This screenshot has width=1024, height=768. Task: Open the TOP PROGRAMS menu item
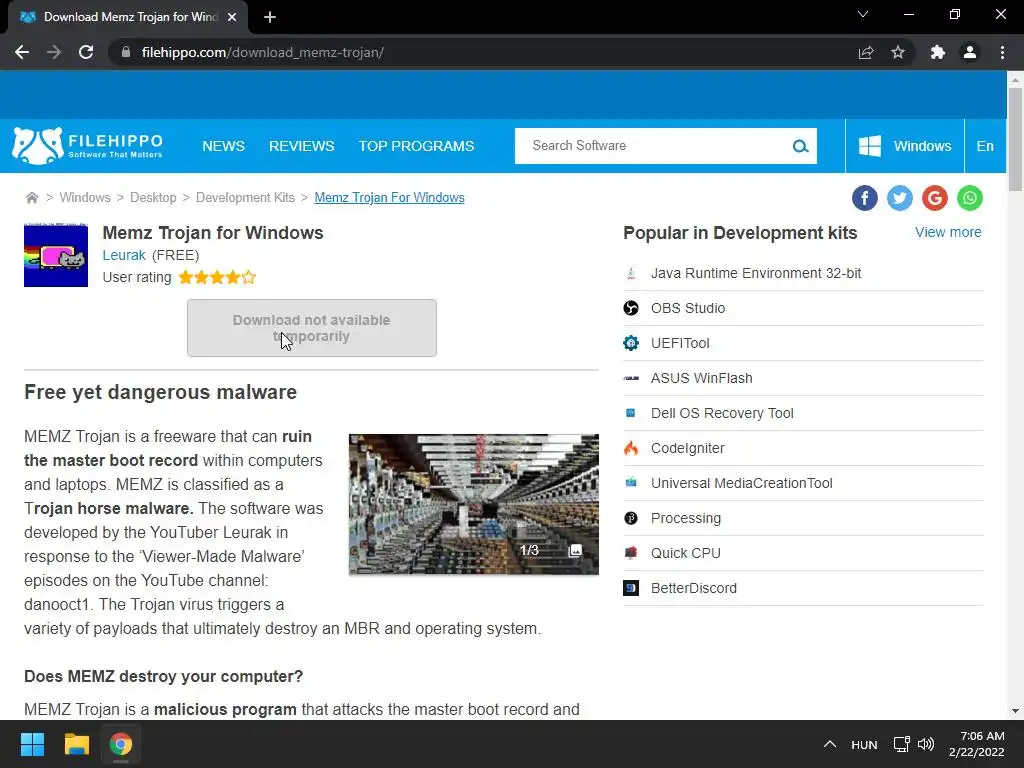coord(416,146)
